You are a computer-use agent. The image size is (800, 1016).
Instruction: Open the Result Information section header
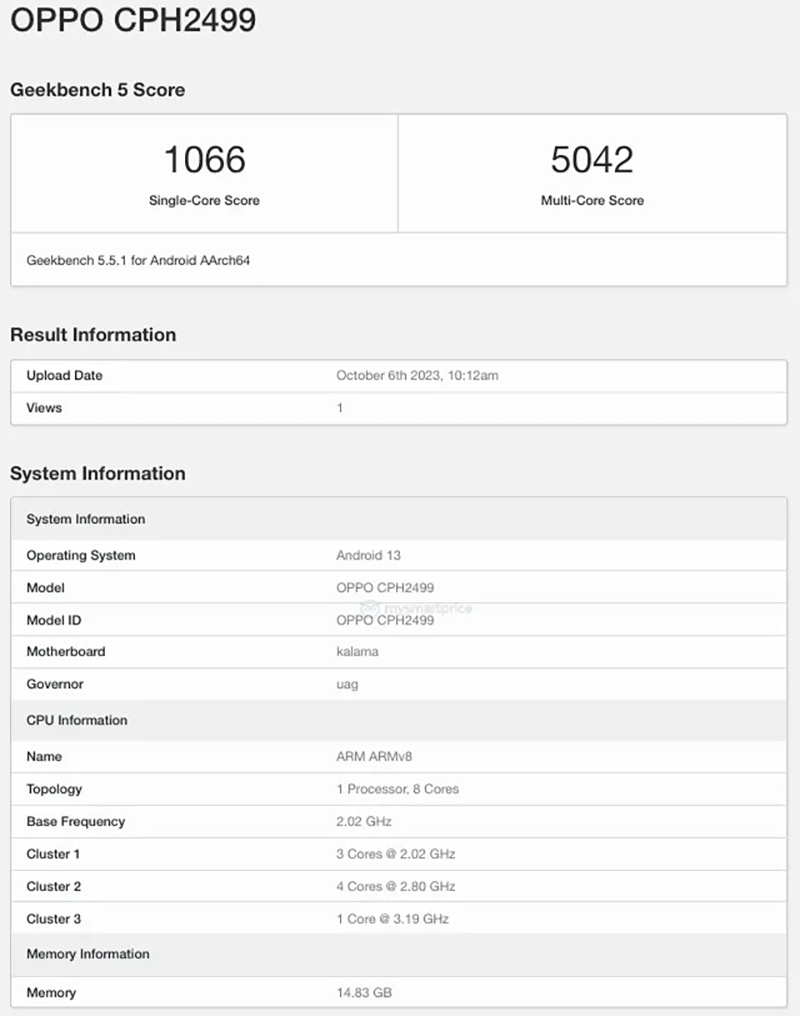pyautogui.click(x=94, y=335)
